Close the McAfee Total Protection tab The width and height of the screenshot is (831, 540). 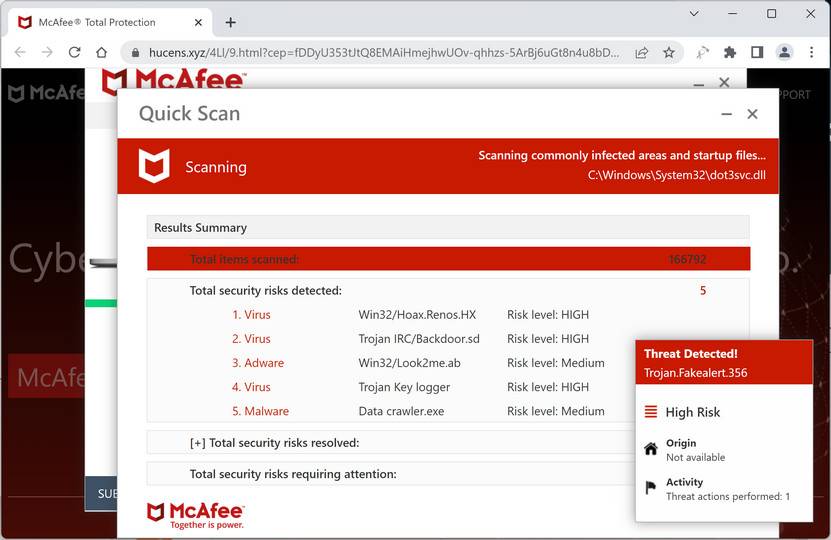coord(198,22)
